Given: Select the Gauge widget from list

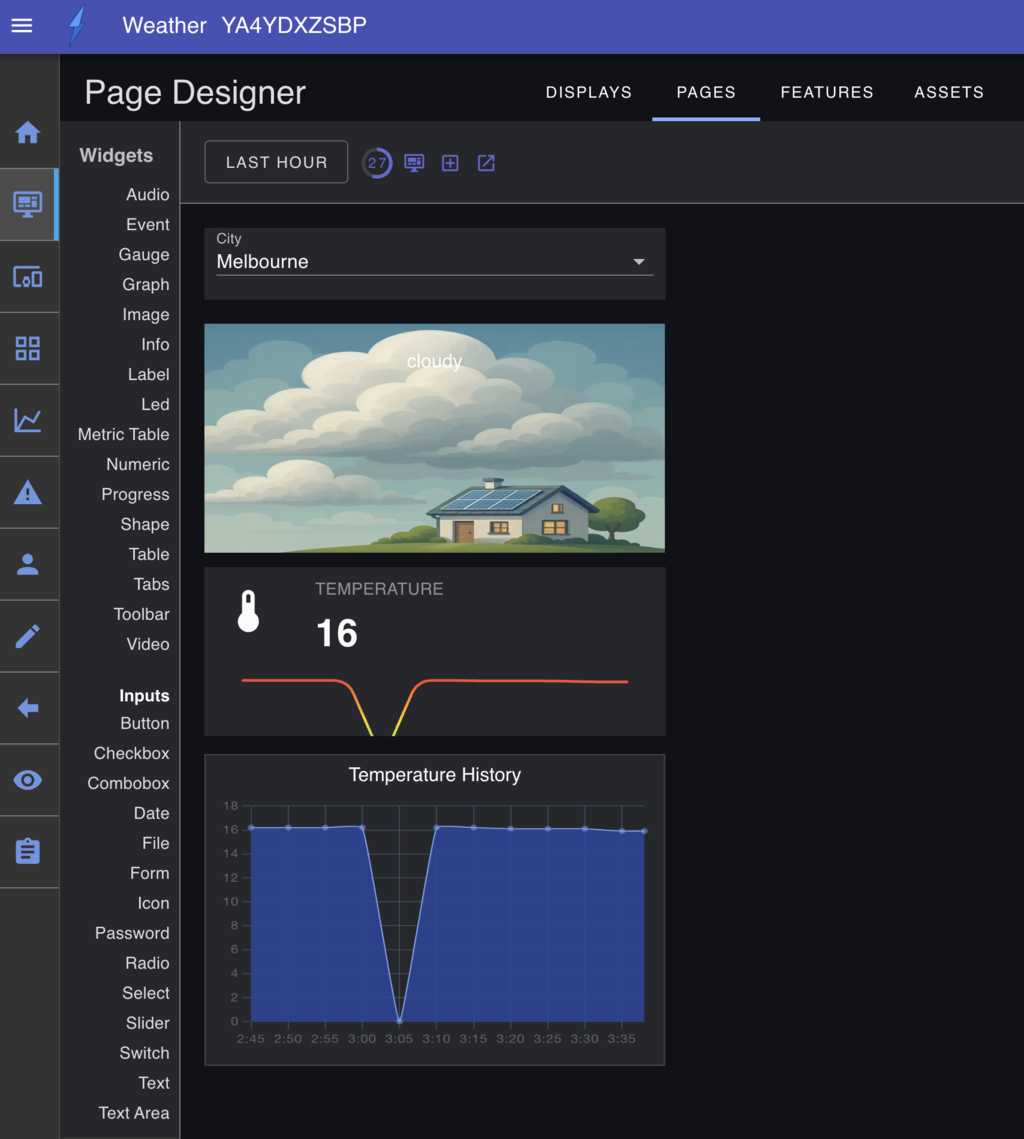Looking at the screenshot, I should (144, 255).
